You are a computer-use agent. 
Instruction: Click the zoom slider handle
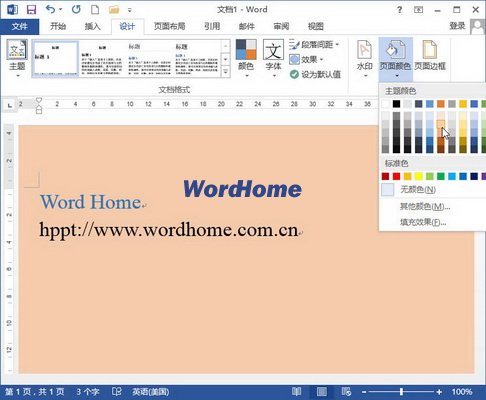(402, 392)
